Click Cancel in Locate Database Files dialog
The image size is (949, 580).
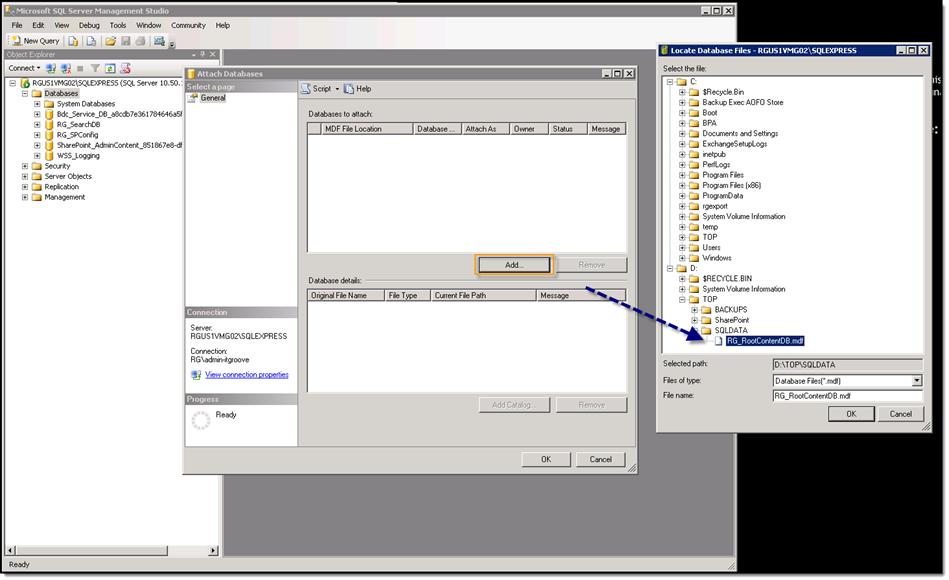900,414
